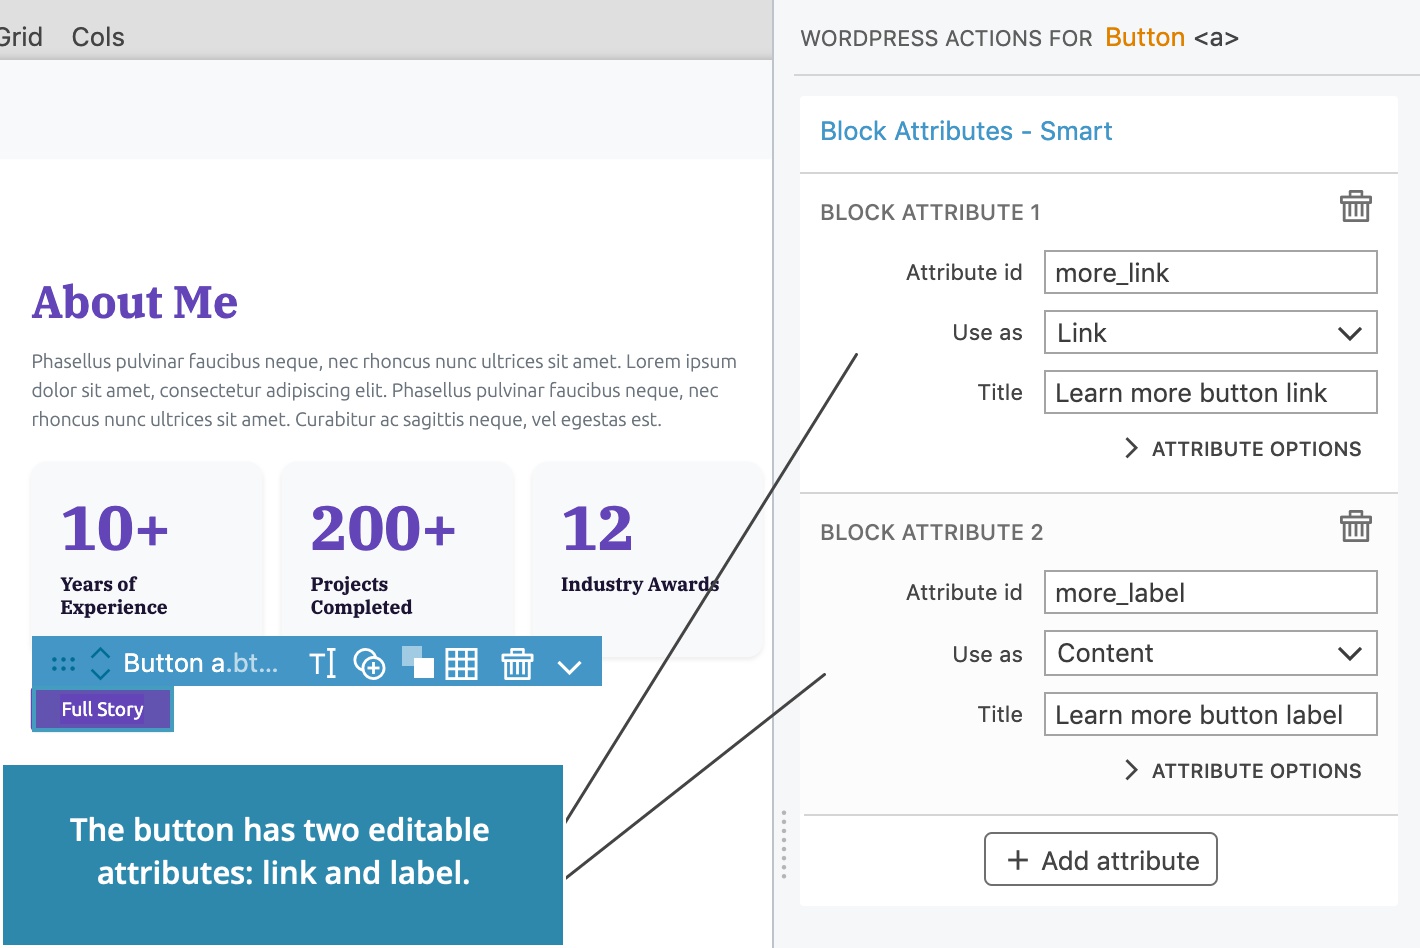Screen dimensions: 1420x948
Task: Delete Block Attribute 2 with trash icon
Action: (x=1355, y=526)
